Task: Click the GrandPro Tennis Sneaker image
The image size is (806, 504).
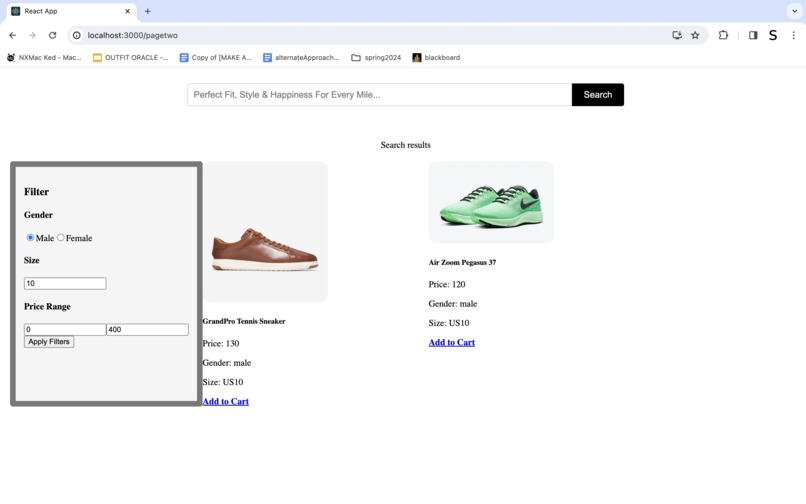Action: point(265,232)
